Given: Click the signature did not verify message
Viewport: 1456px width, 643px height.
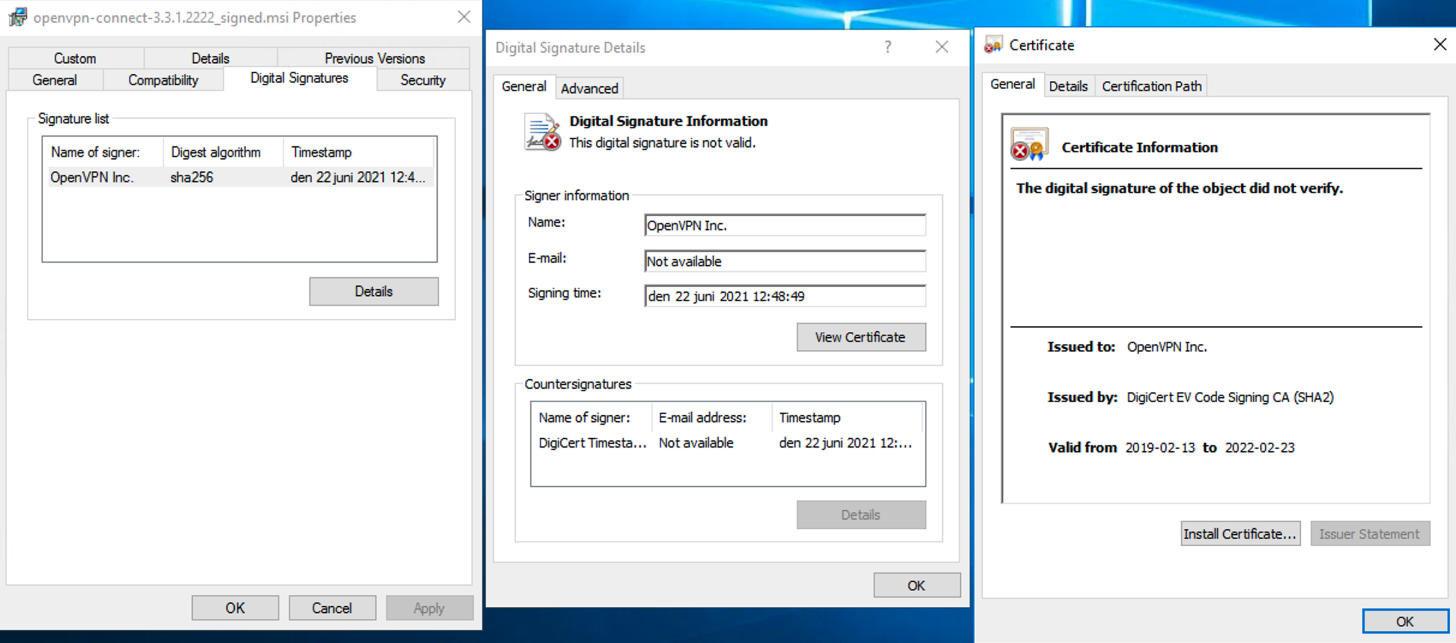Looking at the screenshot, I should click(1179, 188).
